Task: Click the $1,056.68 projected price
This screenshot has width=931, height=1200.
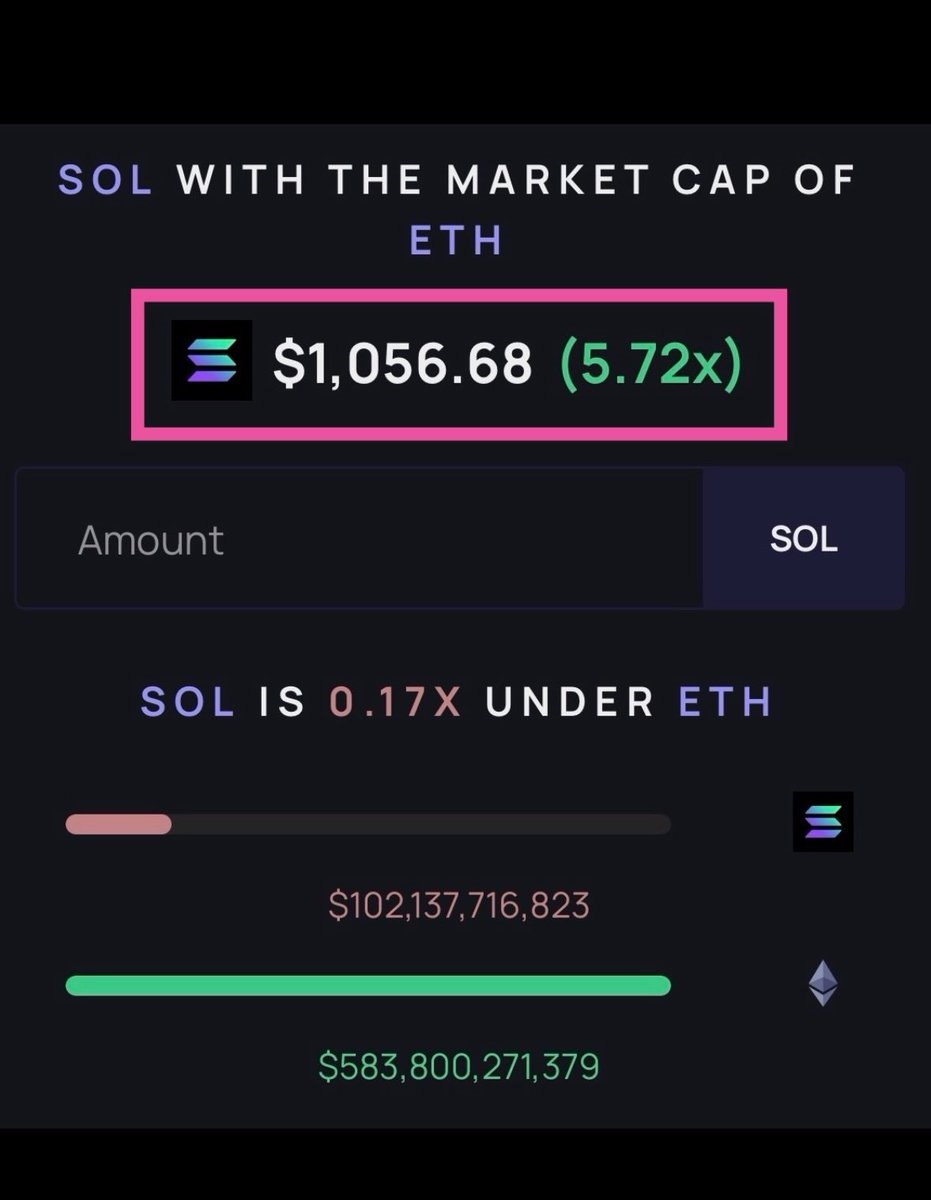Action: 403,362
